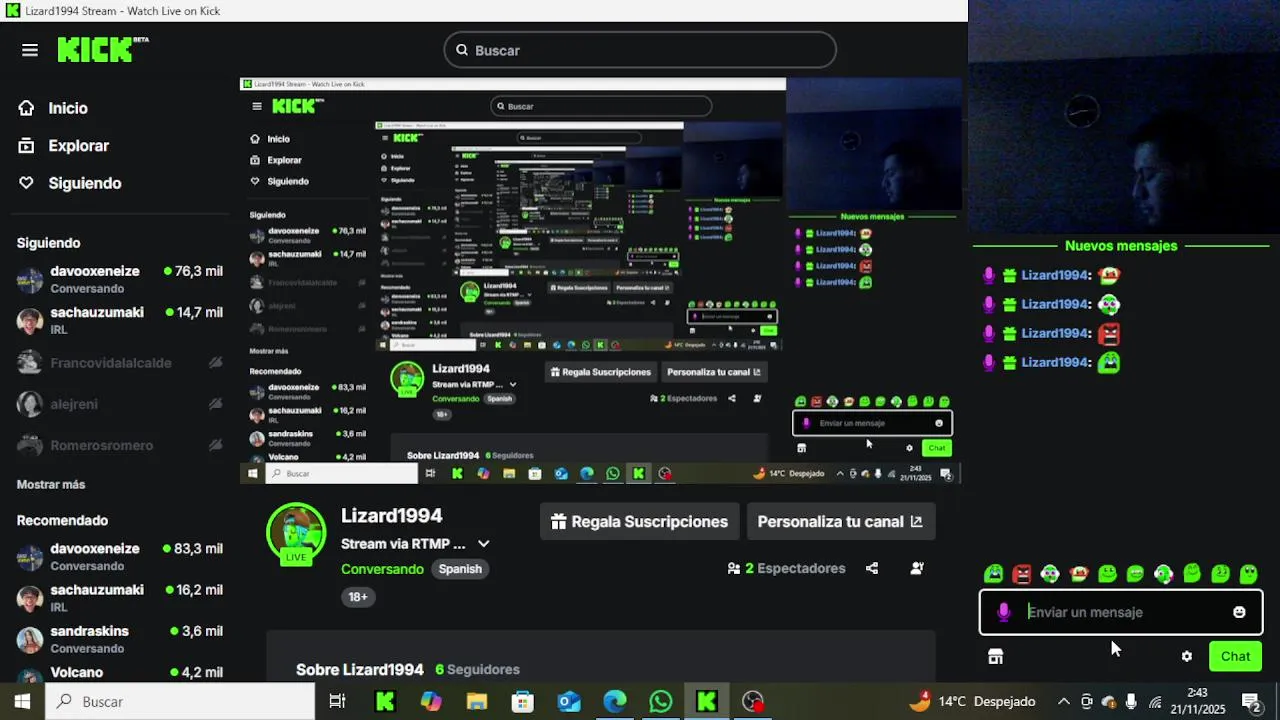Open Siguiendo with the heart icon
Image resolution: width=1280 pixels, height=720 pixels.
pos(70,183)
